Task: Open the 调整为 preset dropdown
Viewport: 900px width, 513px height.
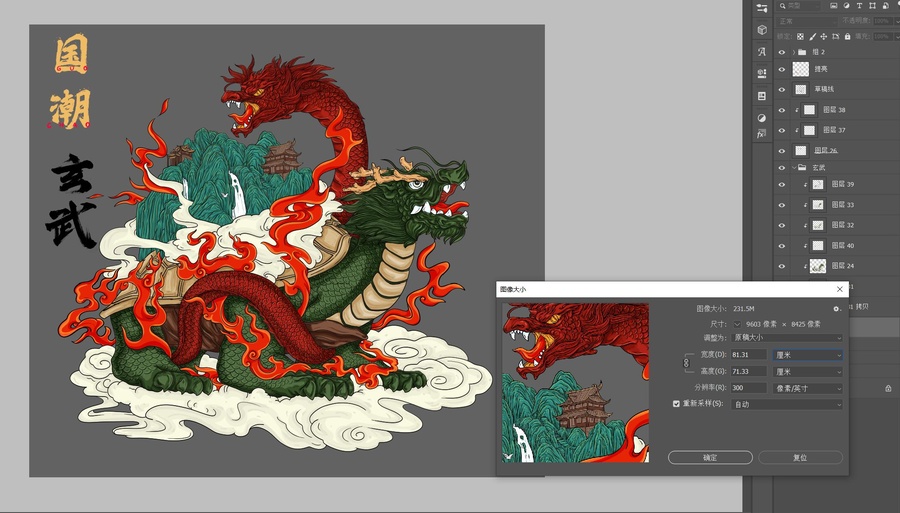Action: [788, 338]
